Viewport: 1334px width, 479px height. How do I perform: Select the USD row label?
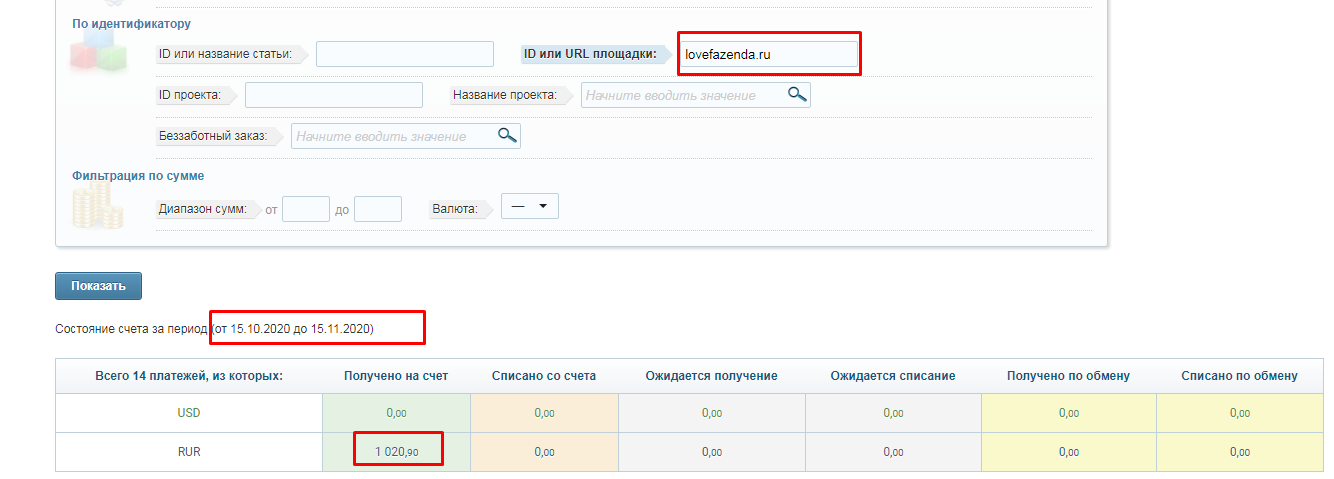[189, 412]
